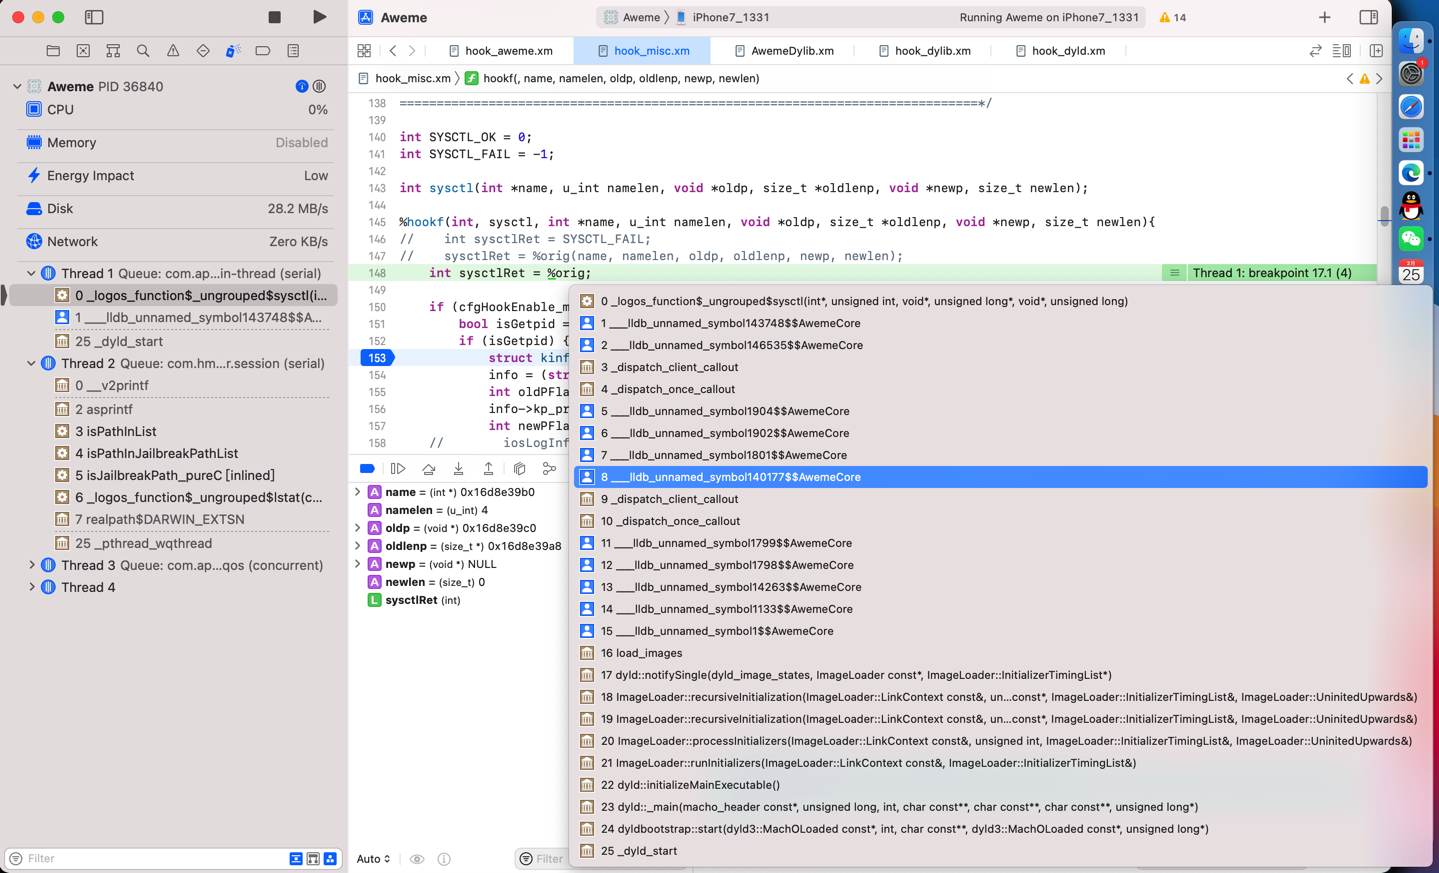
Task: Toggle Quick Look eye in variables view
Action: click(417, 859)
